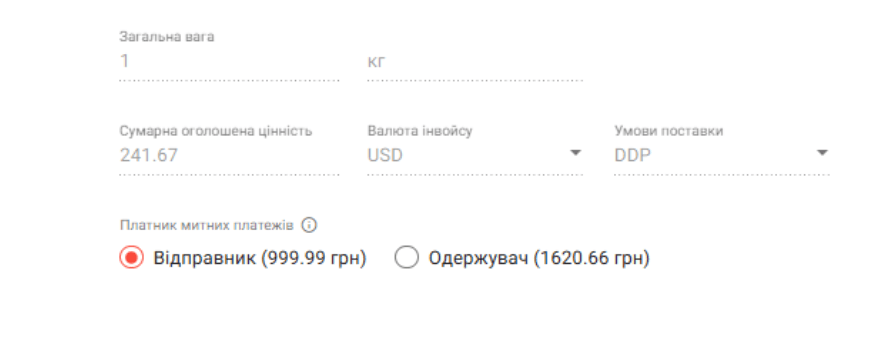Click the Платник митних платежів label text
This screenshot has width=888, height=360.
(207, 225)
